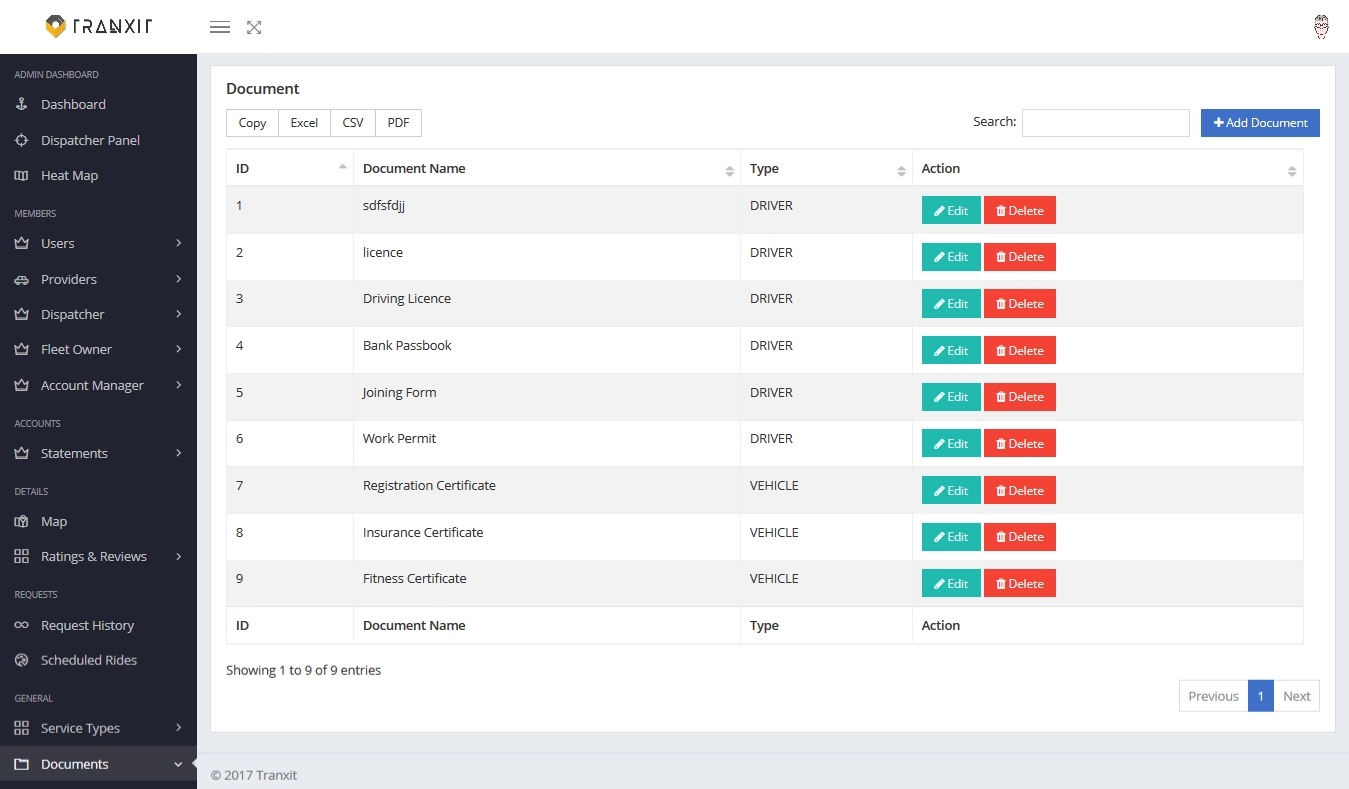Open the Map section icon
The height and width of the screenshot is (789, 1349).
22,521
